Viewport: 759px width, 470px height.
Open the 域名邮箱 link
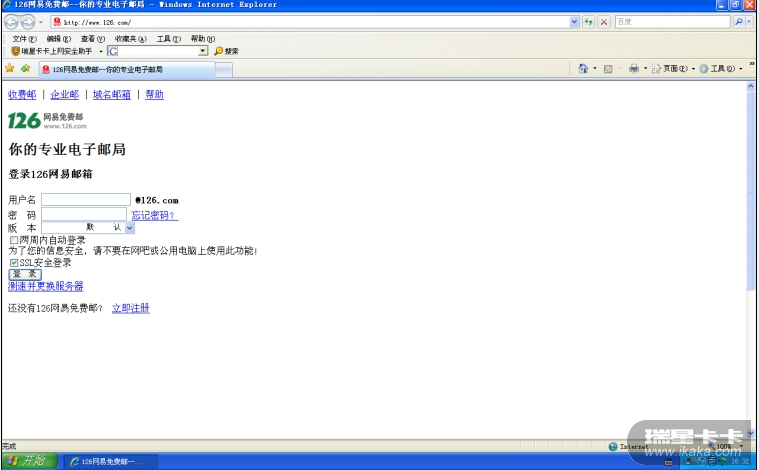tap(112, 94)
